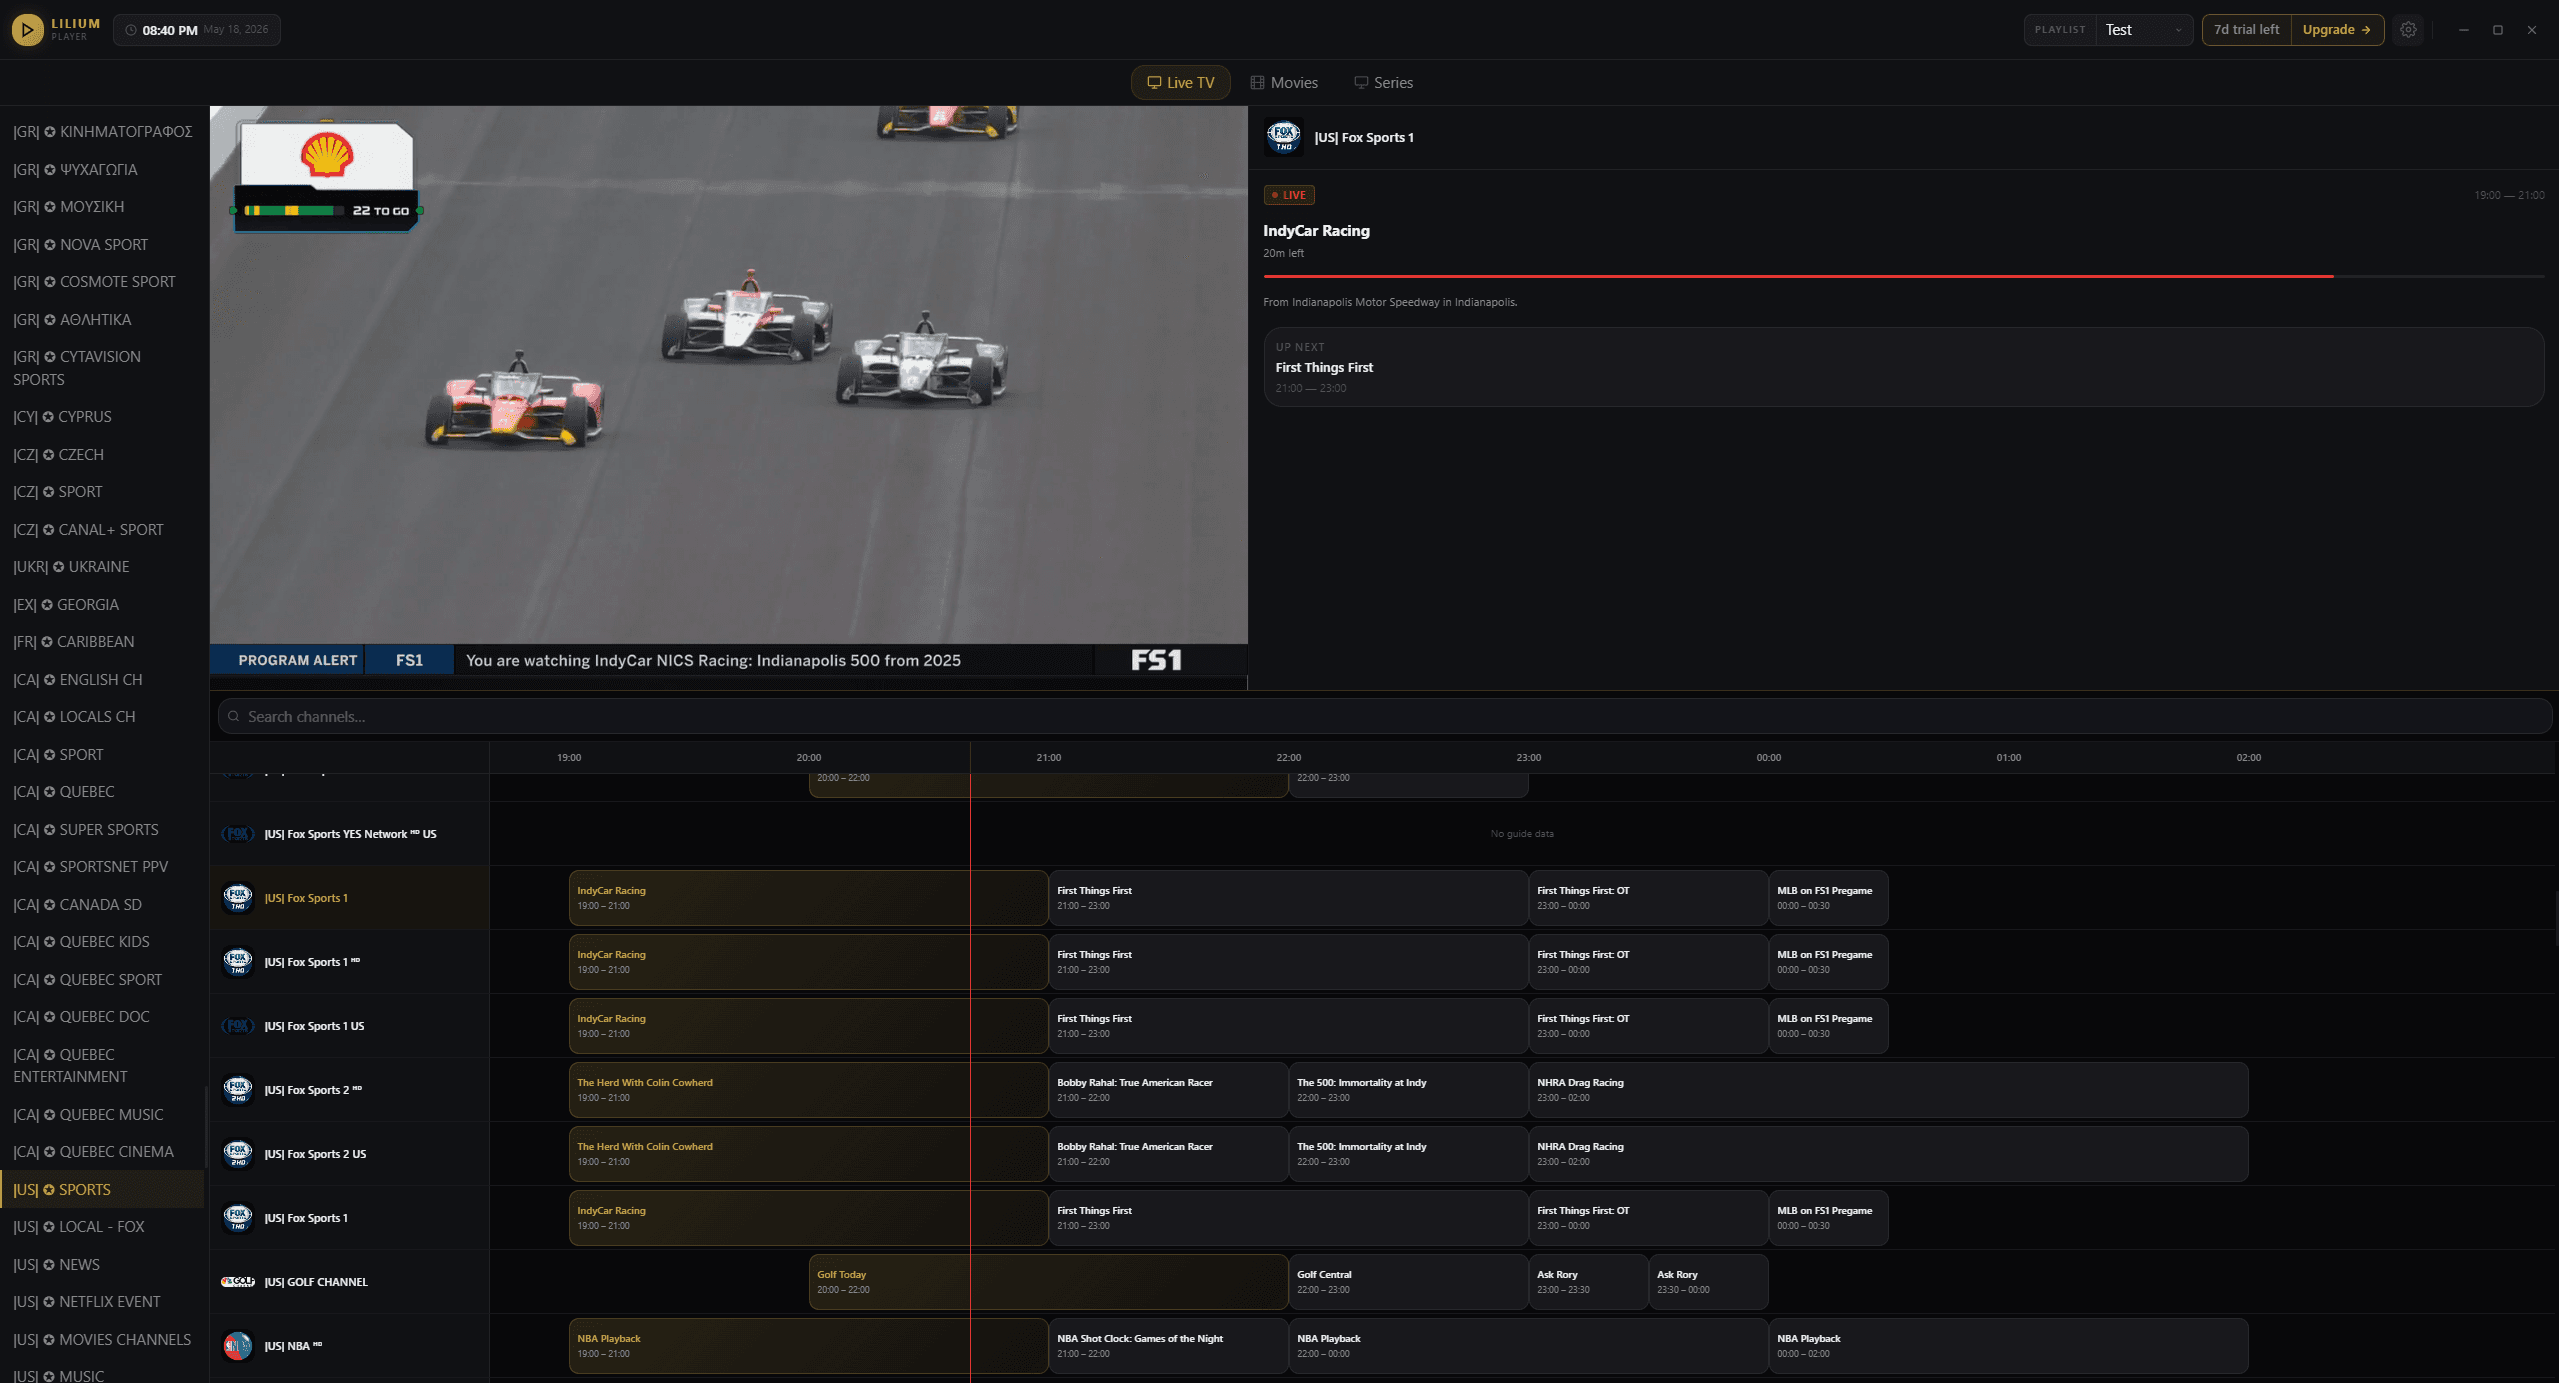
Task: Select the [CY] CYPRUS category
Action: [102, 417]
